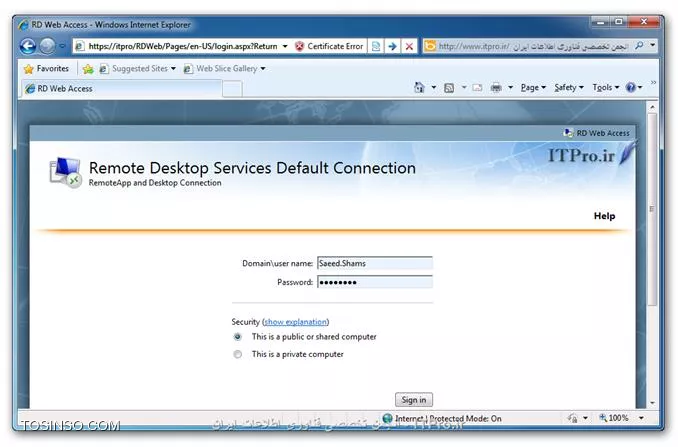The width and height of the screenshot is (678, 447).
Task: Go back with the browser Back arrow
Action: point(28,46)
